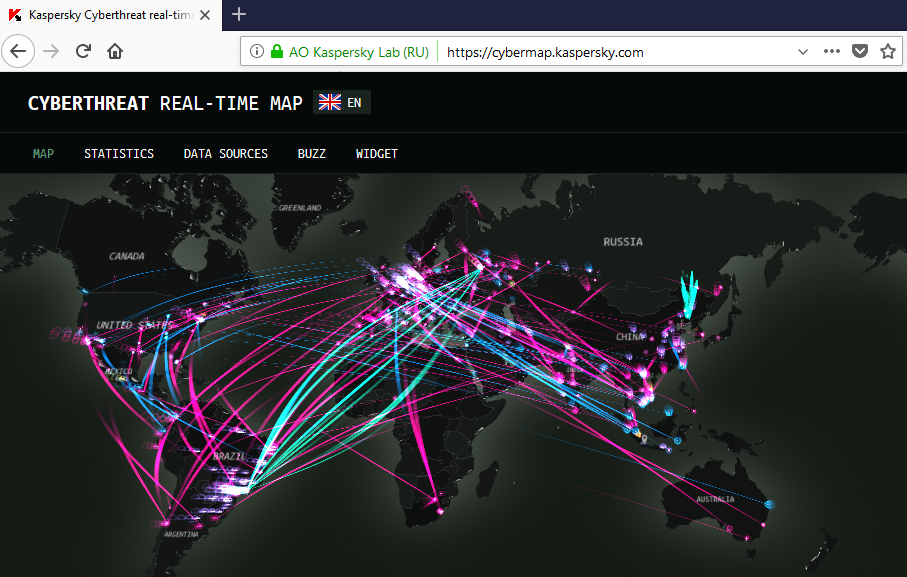
Task: Open the EN language selector
Action: point(342,102)
